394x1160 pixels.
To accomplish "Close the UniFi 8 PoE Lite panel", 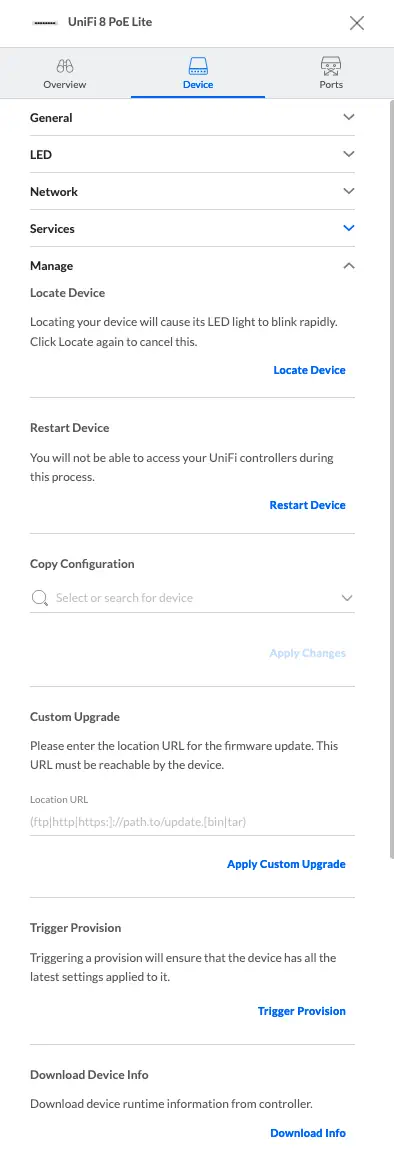I will (357, 23).
